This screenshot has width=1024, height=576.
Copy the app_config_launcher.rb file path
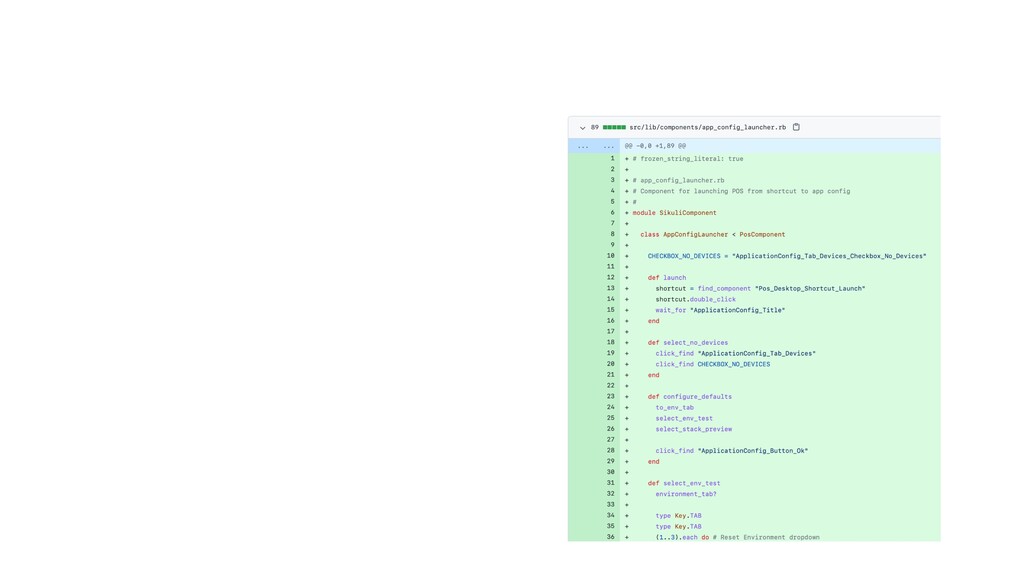[x=796, y=127]
